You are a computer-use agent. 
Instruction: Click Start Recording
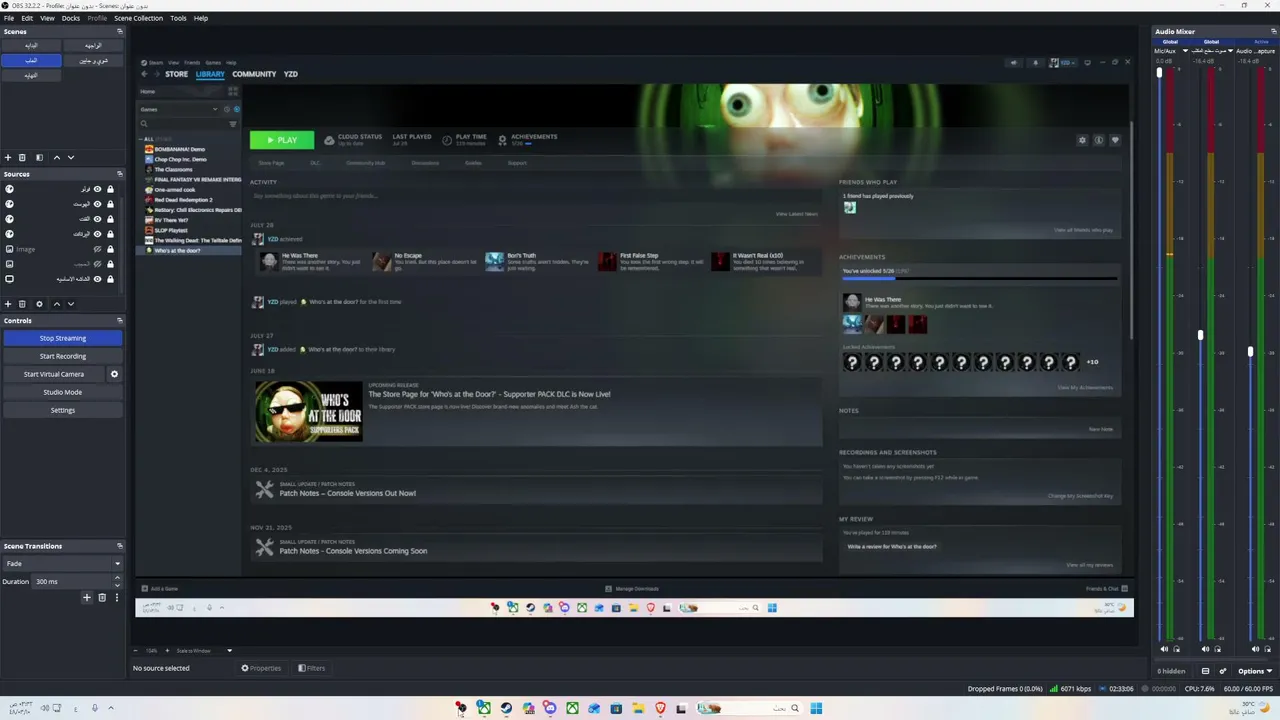[x=63, y=356]
